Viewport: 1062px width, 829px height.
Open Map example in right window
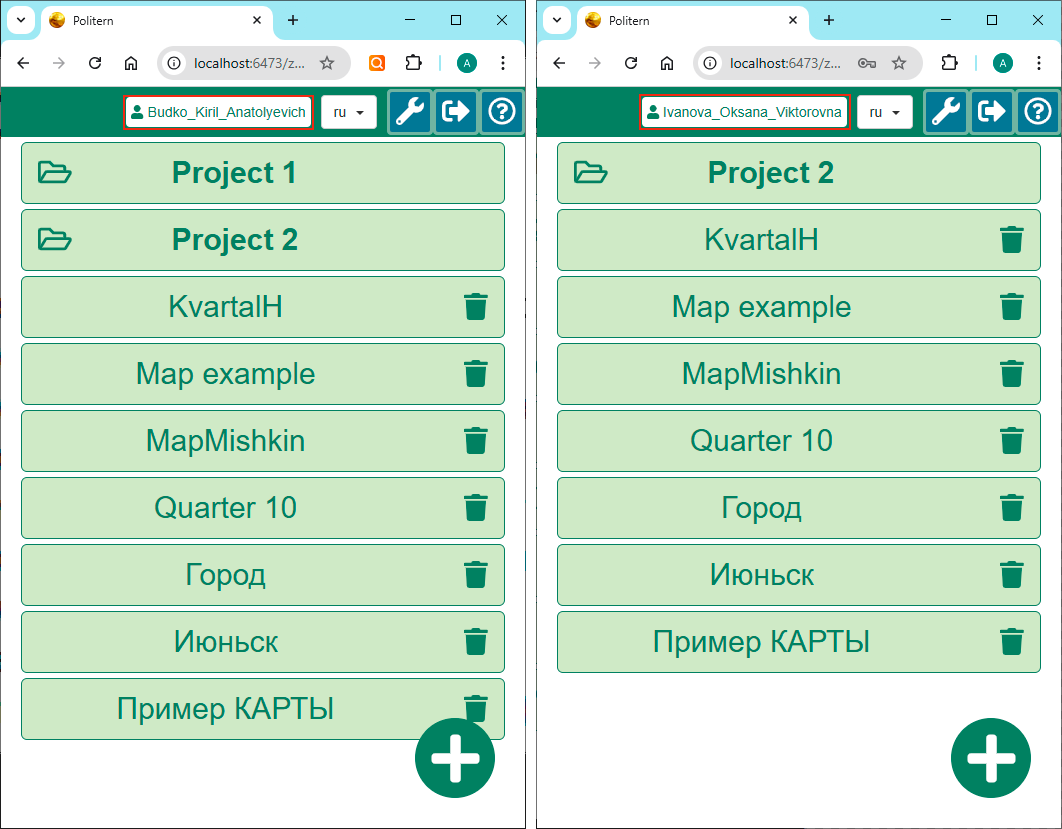[x=761, y=307]
